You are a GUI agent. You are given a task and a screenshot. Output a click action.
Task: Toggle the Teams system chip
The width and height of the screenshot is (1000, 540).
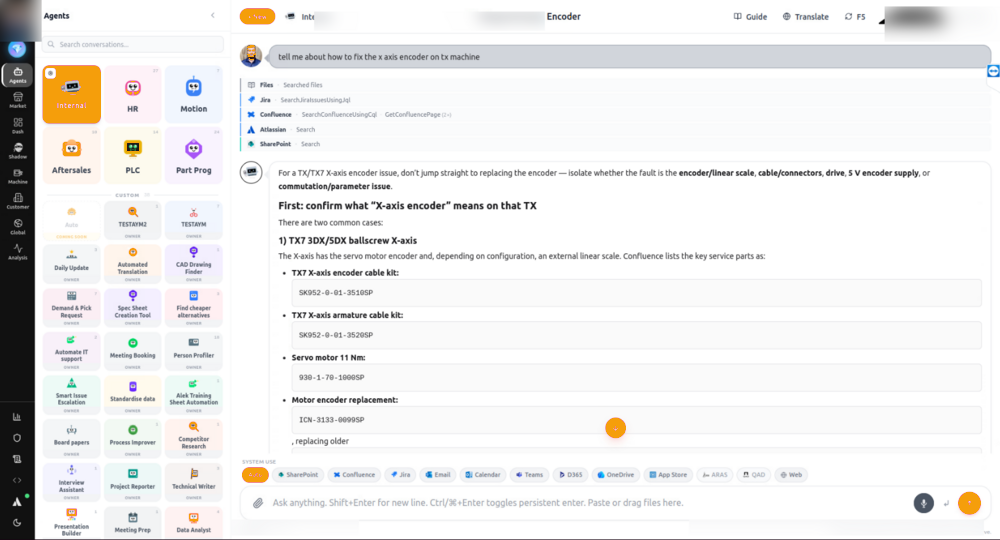click(x=529, y=475)
